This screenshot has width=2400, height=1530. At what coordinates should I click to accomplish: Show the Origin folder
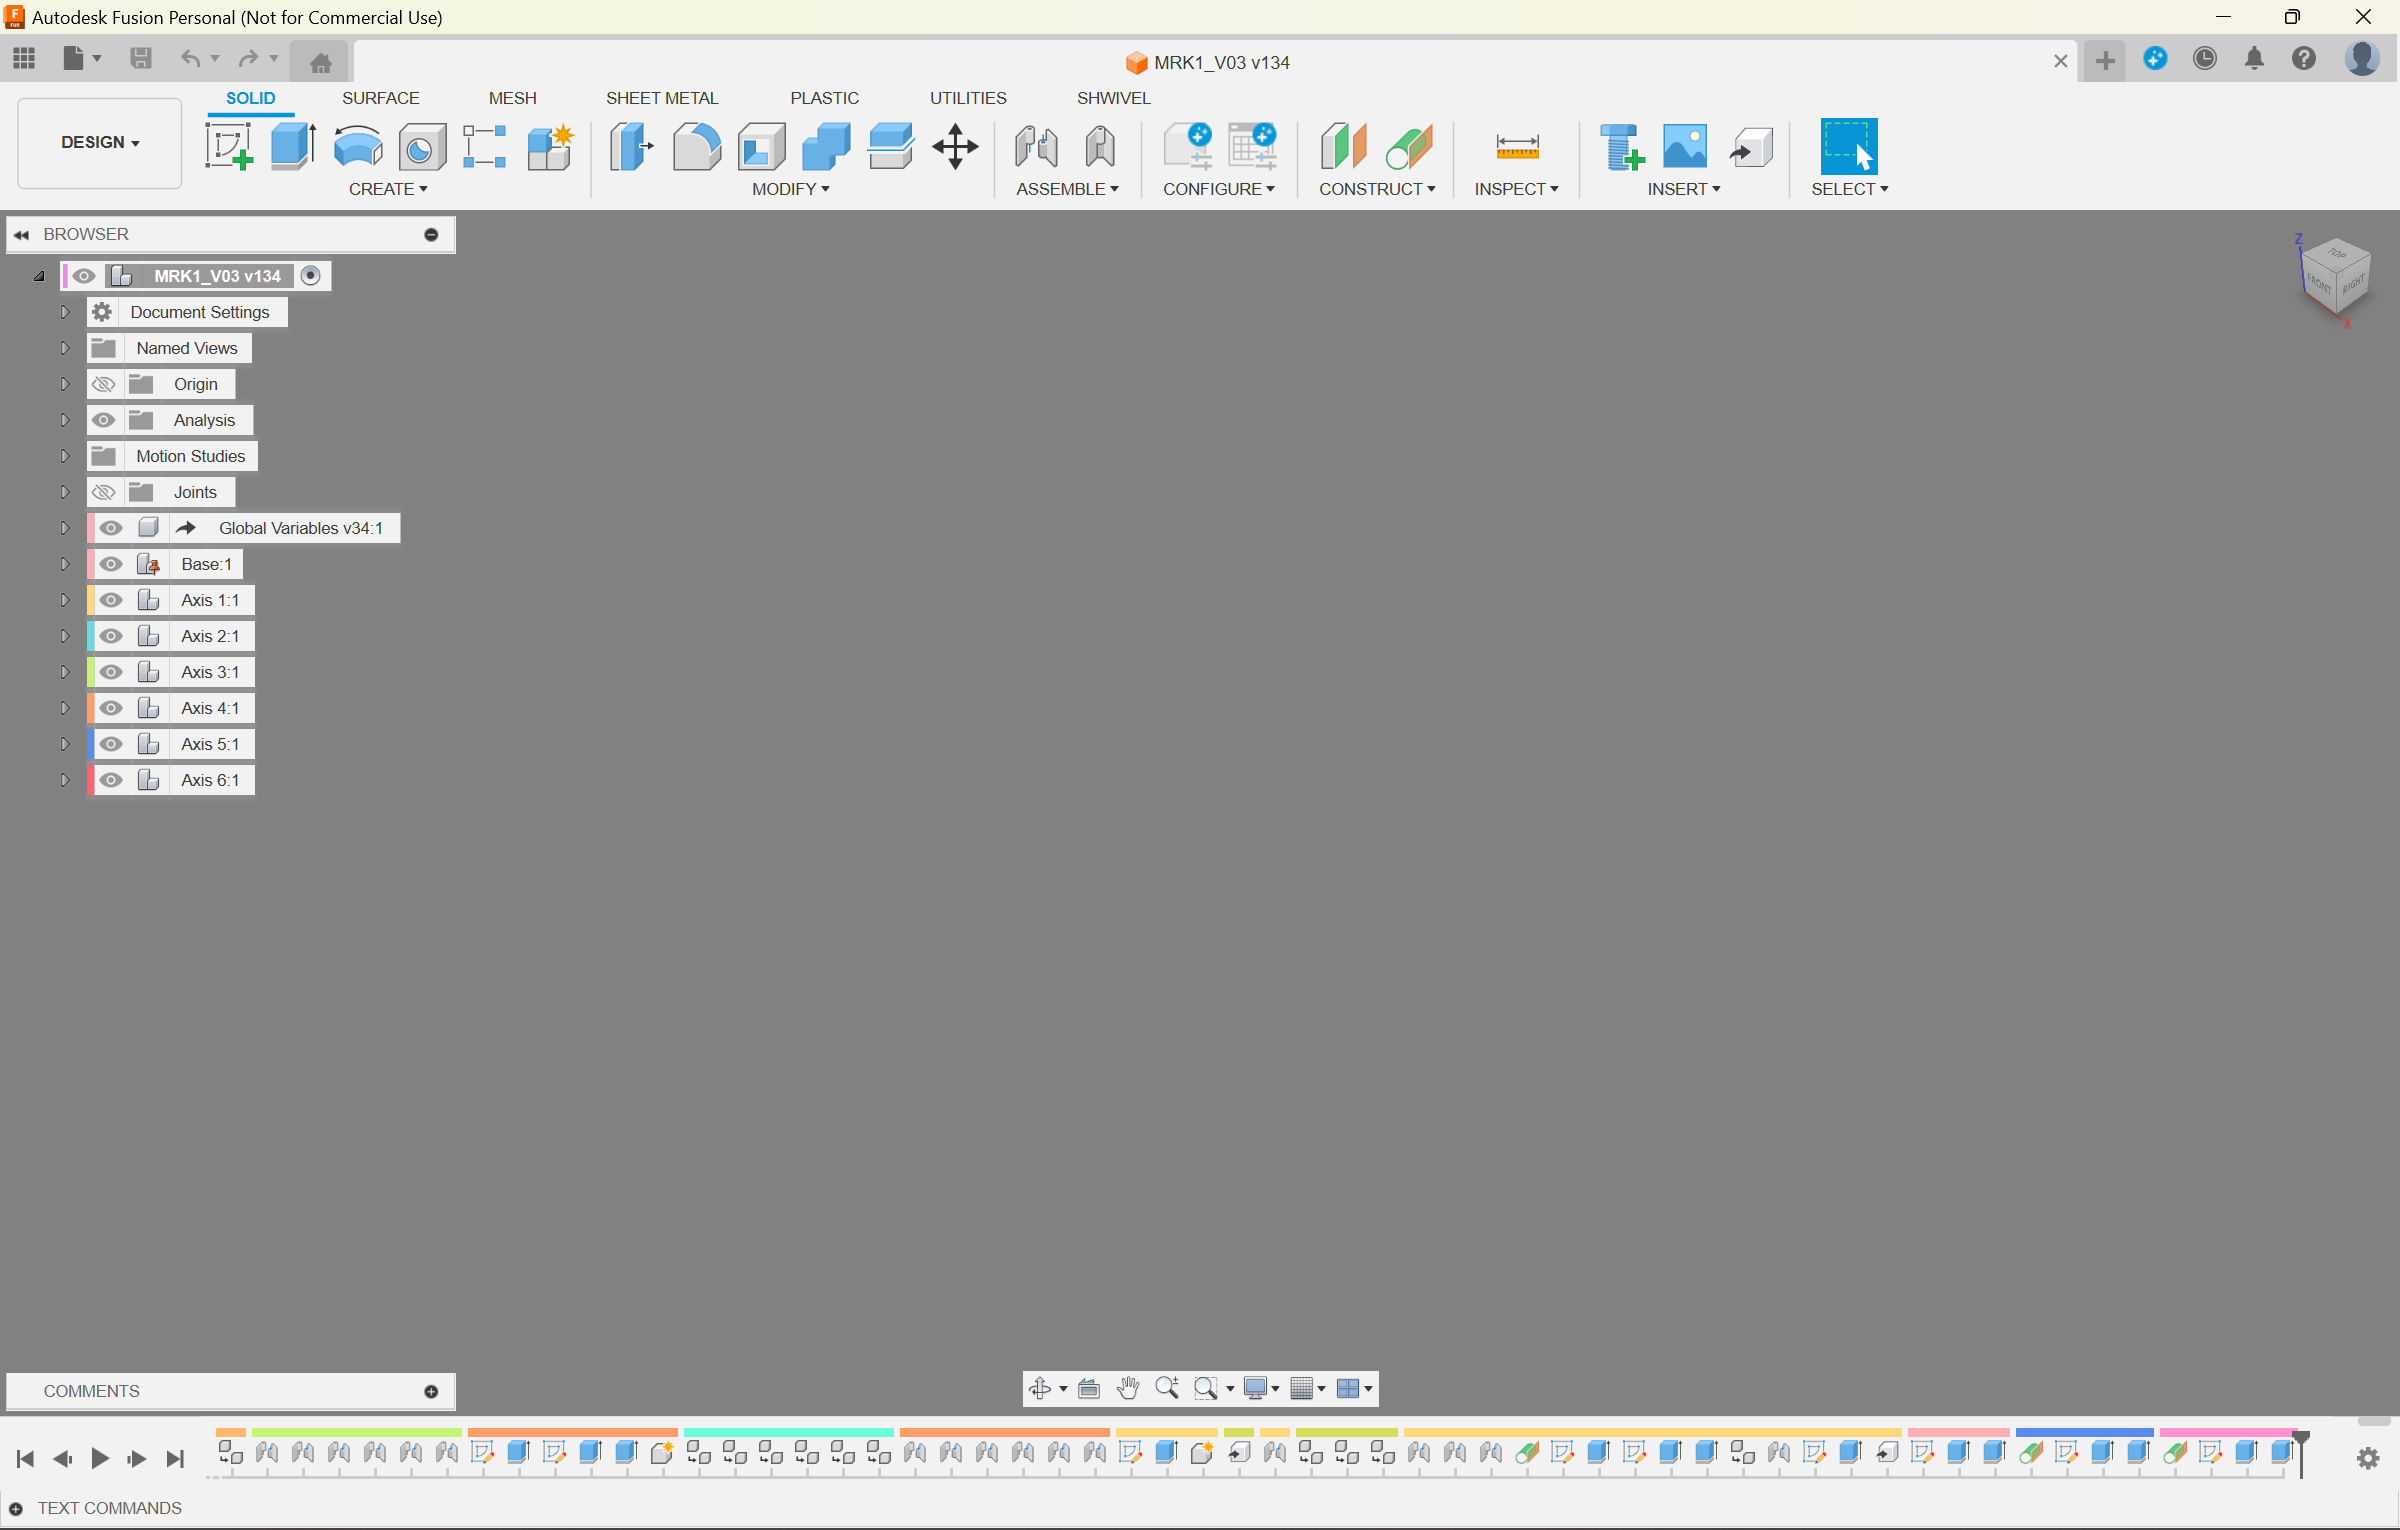(103, 384)
